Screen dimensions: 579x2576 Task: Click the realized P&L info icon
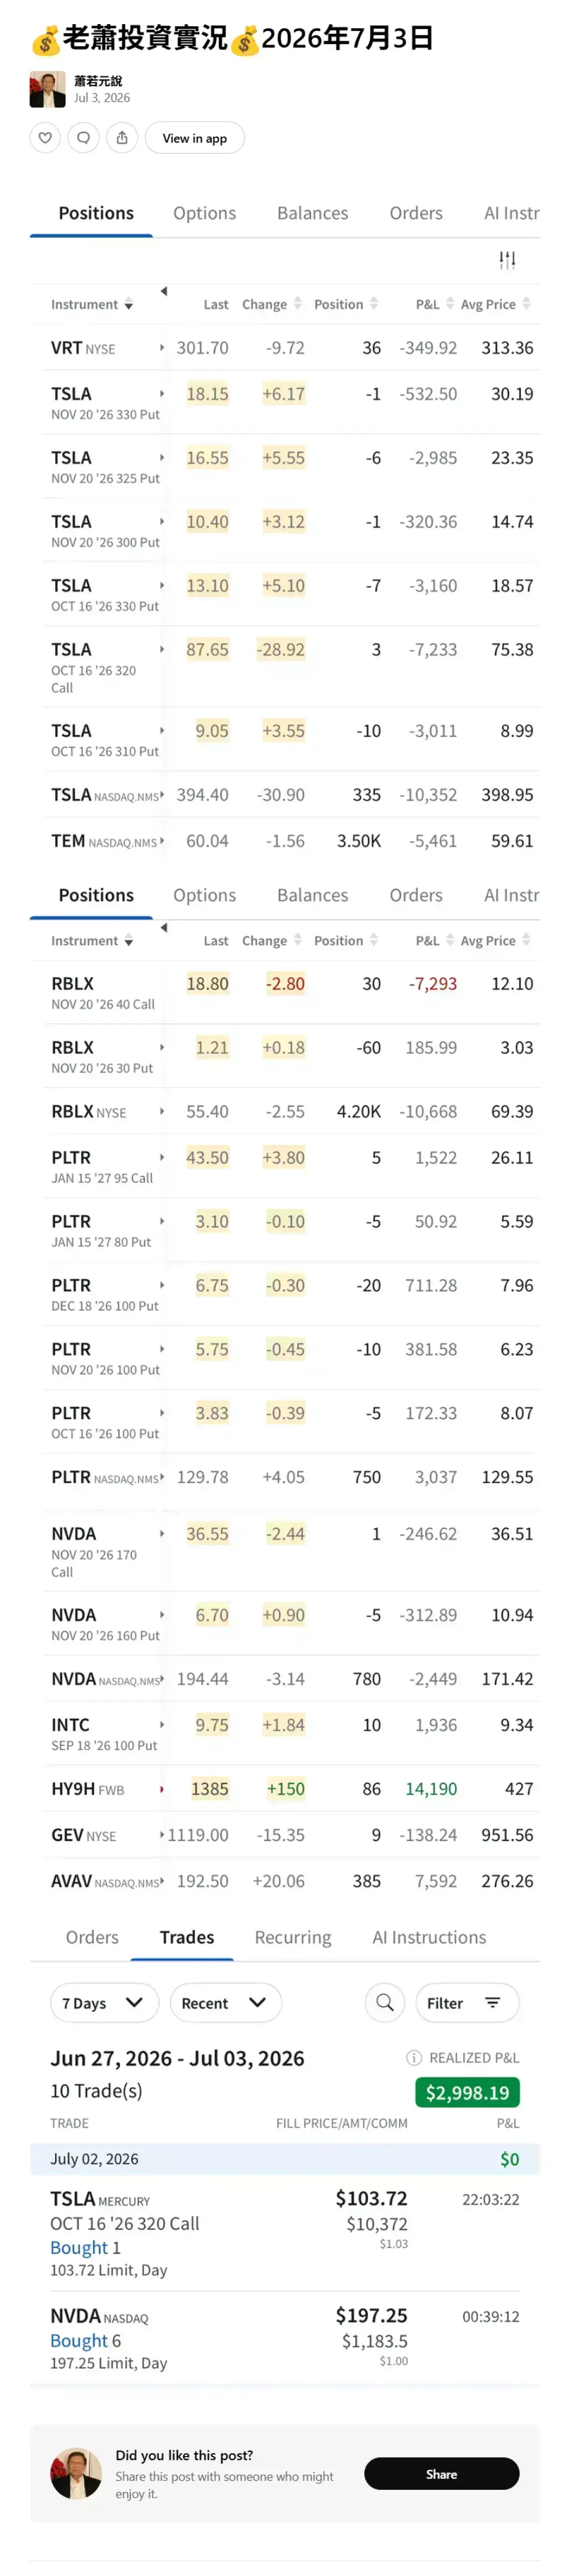(414, 2058)
